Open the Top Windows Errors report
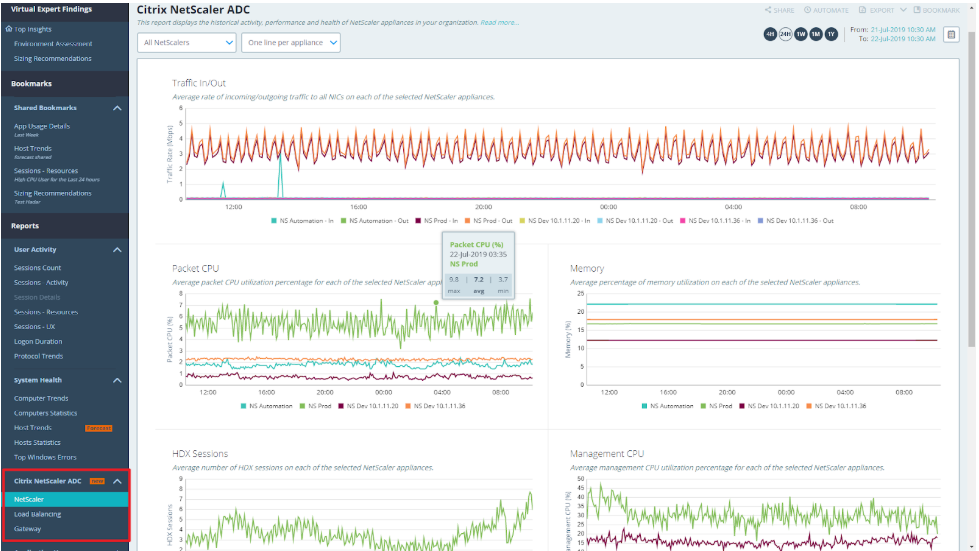The width and height of the screenshot is (979, 551). [45, 457]
